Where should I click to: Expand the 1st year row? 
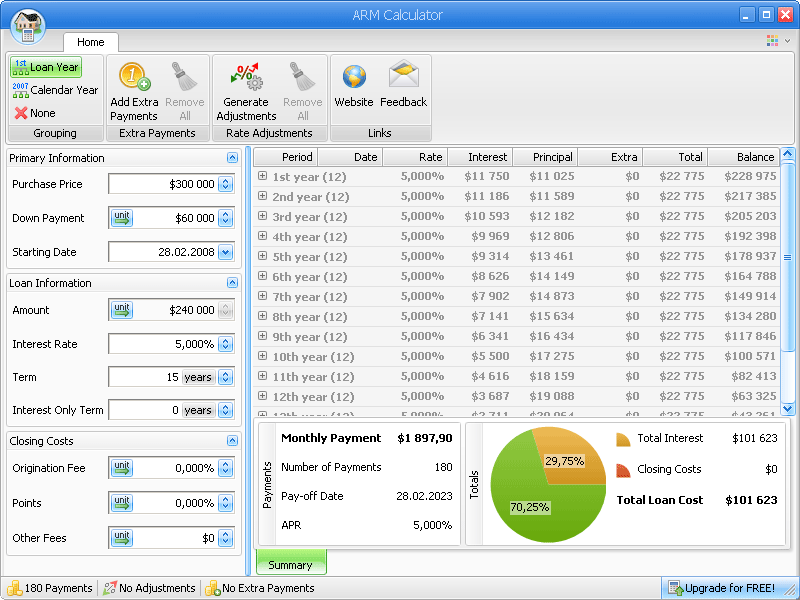(262, 176)
